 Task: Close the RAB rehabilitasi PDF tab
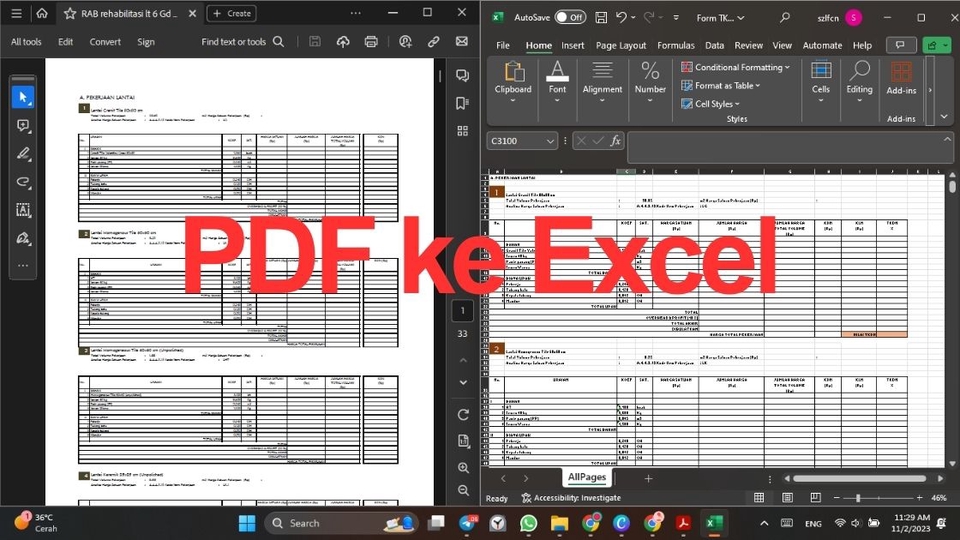(x=192, y=13)
